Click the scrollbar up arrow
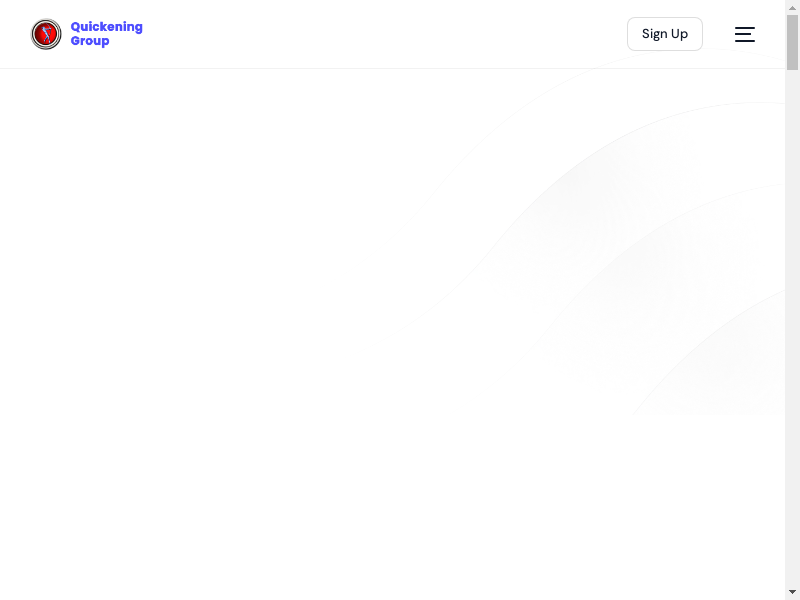The height and width of the screenshot is (600, 800). [x=792, y=8]
